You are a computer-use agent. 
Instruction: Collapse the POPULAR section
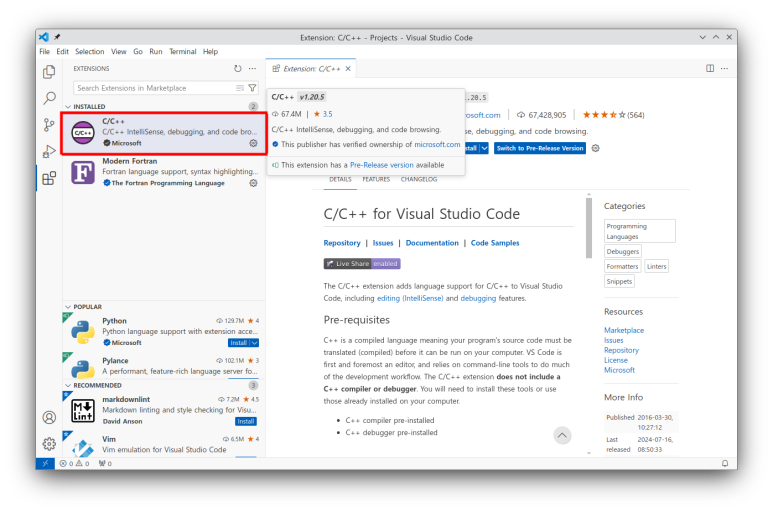click(68, 307)
